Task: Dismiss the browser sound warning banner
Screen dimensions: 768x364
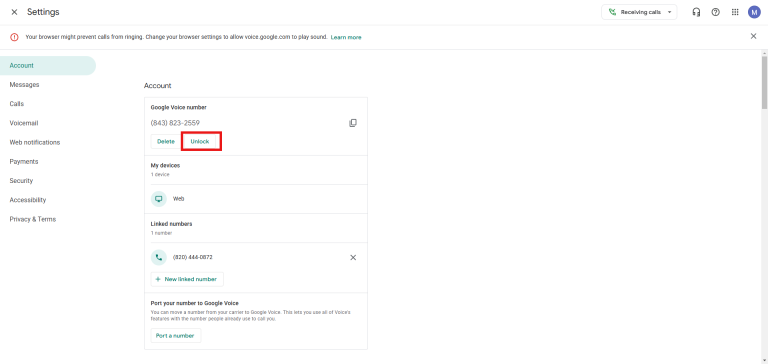Action: click(x=753, y=36)
